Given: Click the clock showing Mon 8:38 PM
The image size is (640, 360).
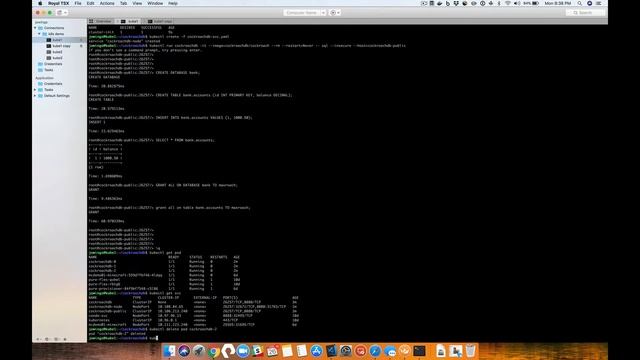Looking at the screenshot, I should (x=558, y=3).
